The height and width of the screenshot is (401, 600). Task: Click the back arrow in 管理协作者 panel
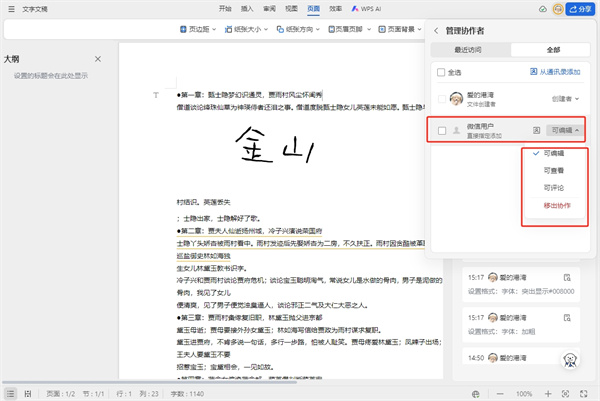[436, 31]
